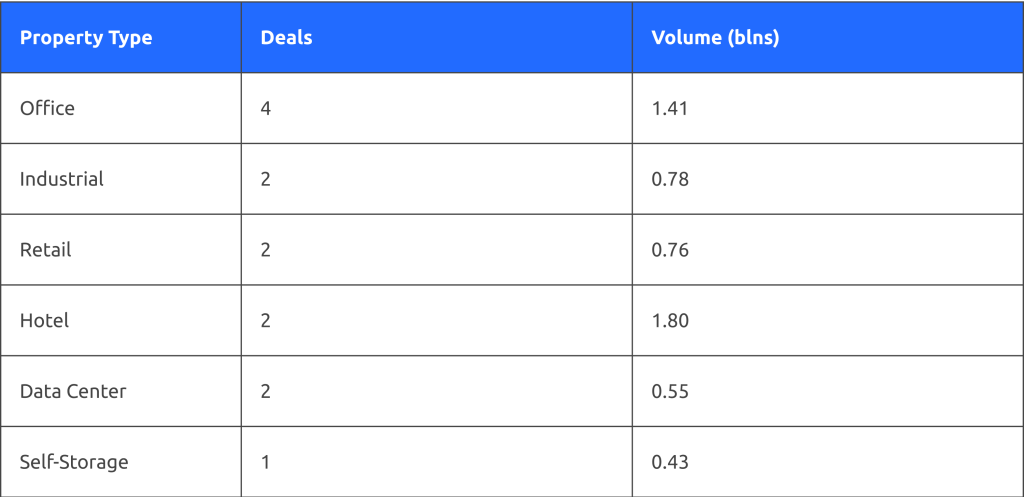Click the Industrial volume value 0.78
1024x497 pixels.
(x=670, y=179)
